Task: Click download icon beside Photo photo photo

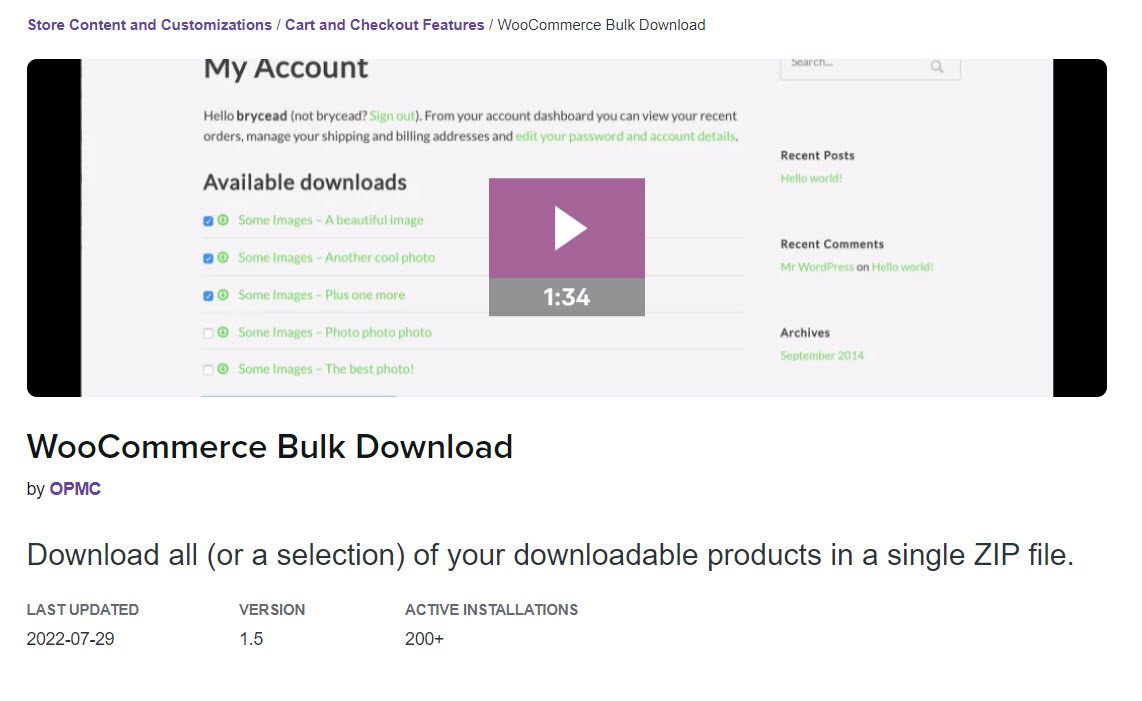Action: (223, 332)
